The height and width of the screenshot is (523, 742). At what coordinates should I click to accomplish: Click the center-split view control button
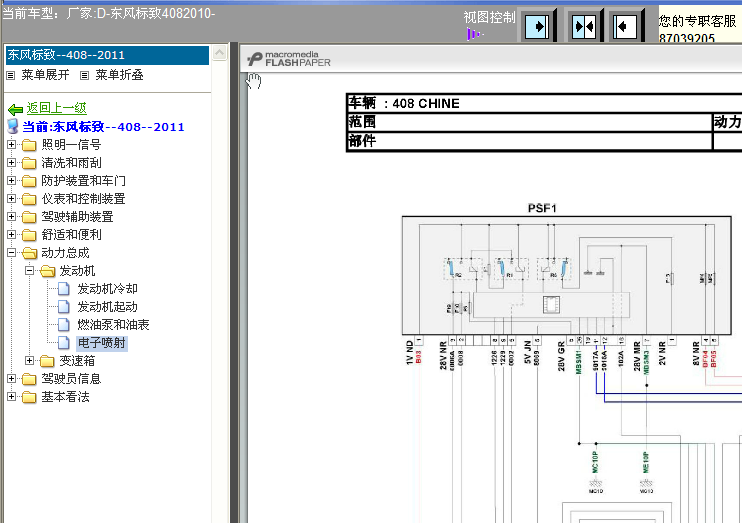584,26
